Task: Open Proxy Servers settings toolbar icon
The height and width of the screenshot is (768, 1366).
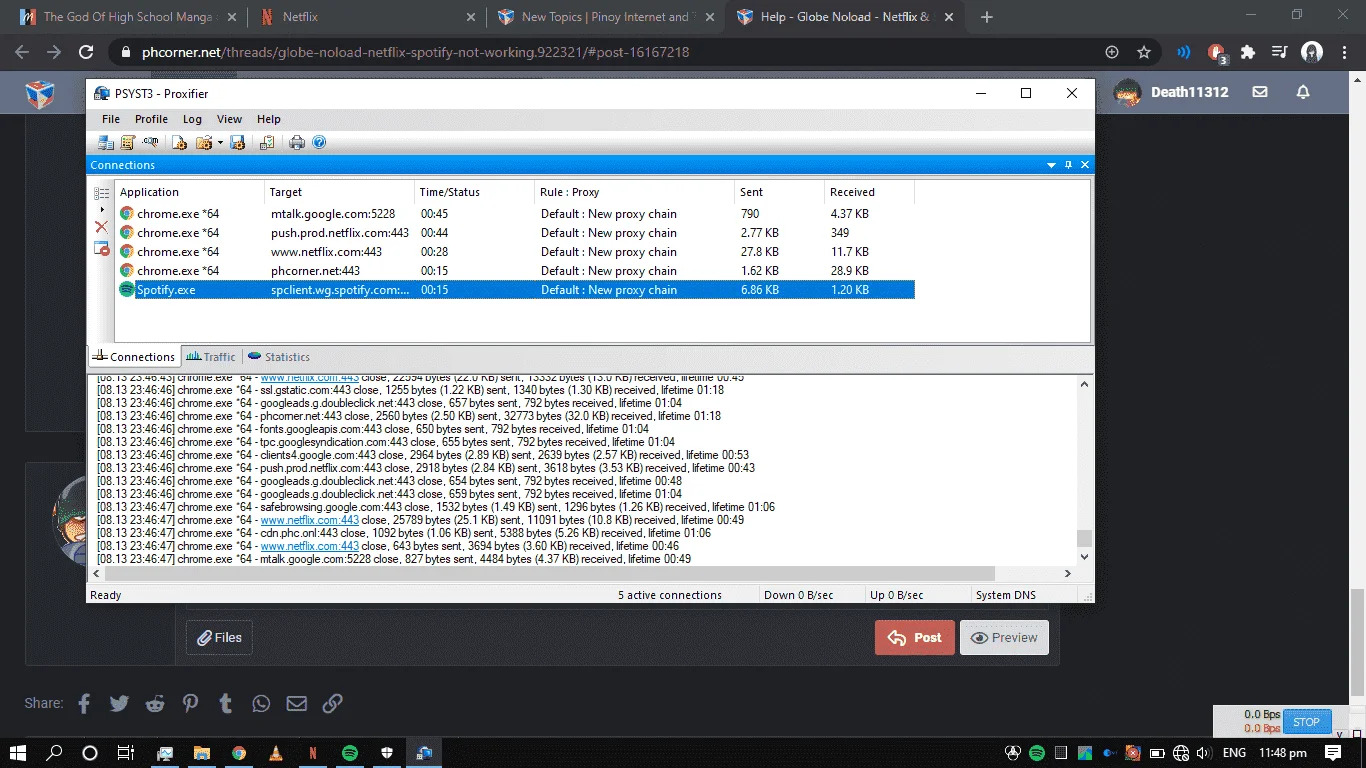Action: tap(106, 143)
